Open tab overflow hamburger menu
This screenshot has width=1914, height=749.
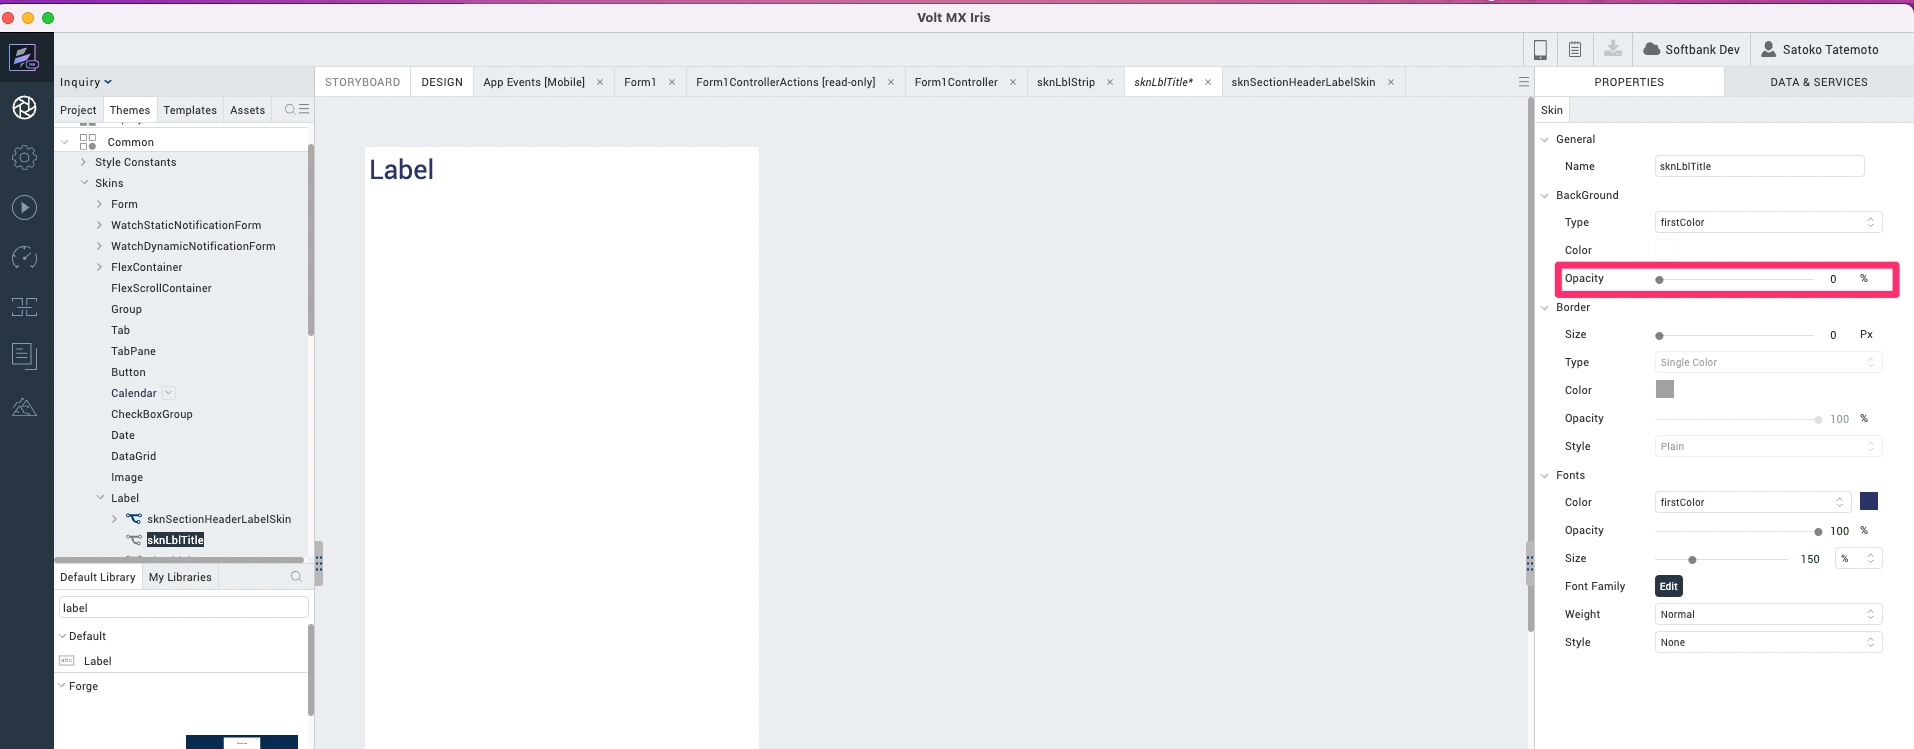click(x=1523, y=82)
